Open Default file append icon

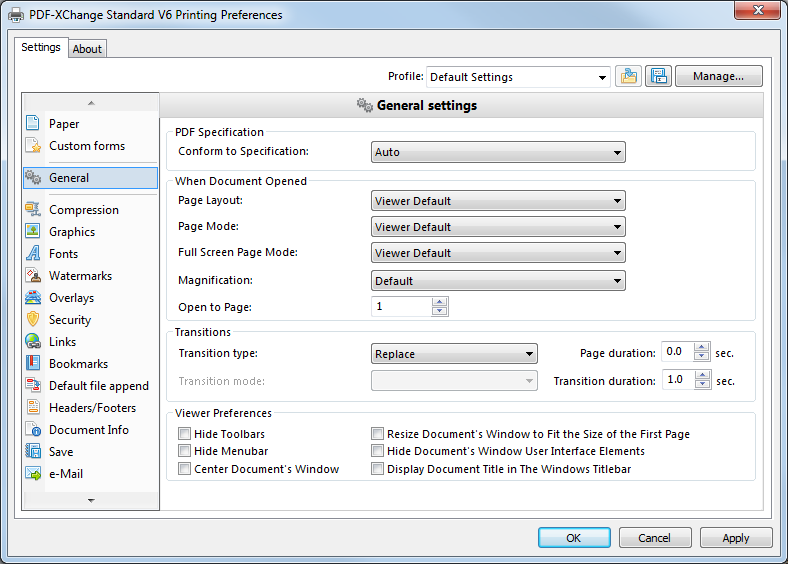(x=33, y=385)
